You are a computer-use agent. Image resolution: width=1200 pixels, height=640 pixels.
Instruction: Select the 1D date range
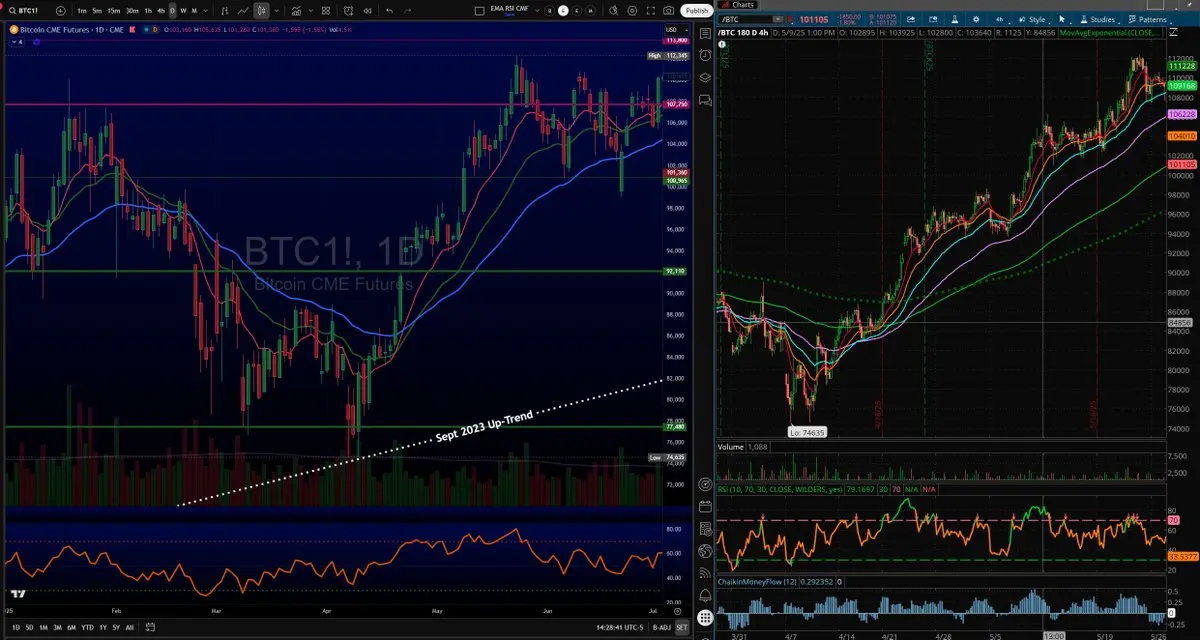tap(16, 627)
